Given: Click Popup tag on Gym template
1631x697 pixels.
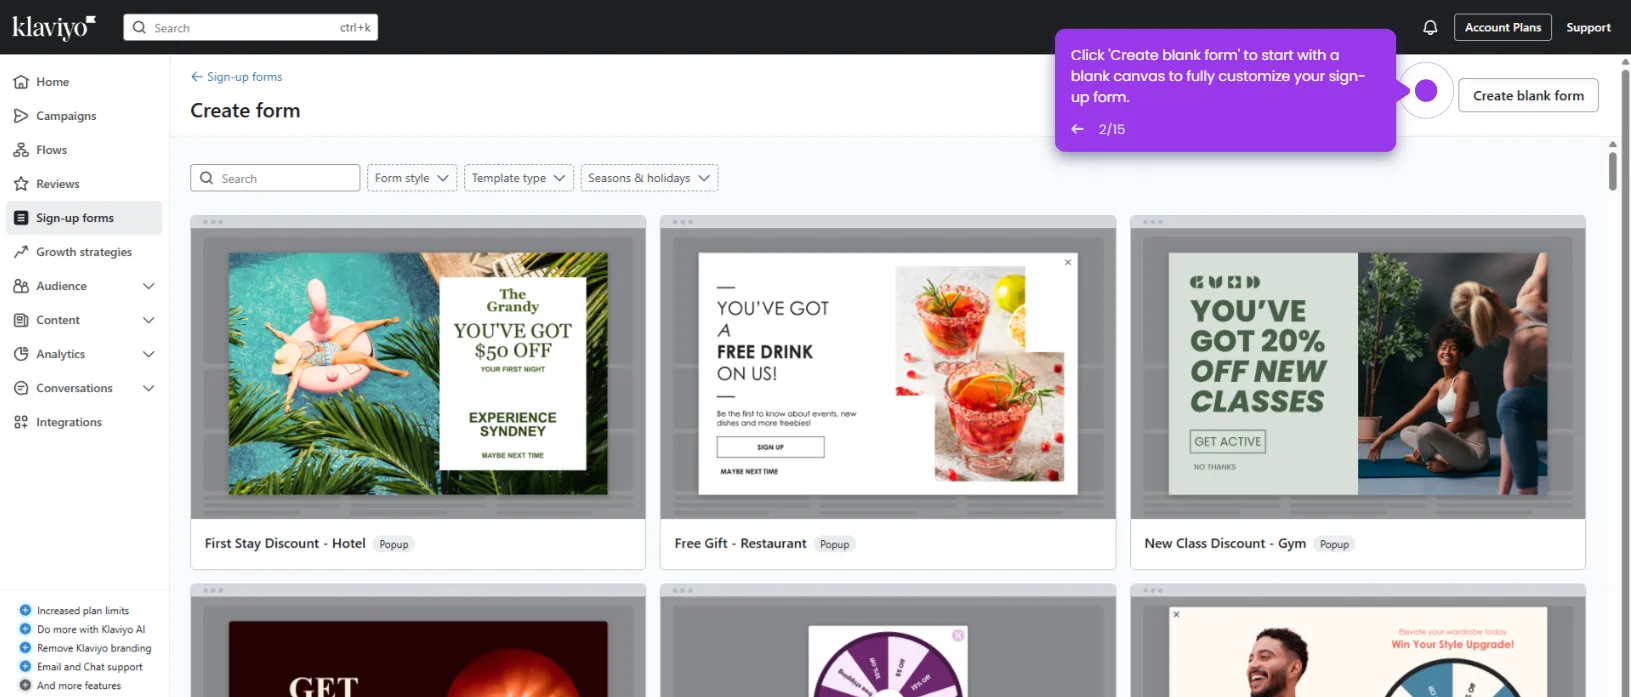Looking at the screenshot, I should (x=1334, y=544).
